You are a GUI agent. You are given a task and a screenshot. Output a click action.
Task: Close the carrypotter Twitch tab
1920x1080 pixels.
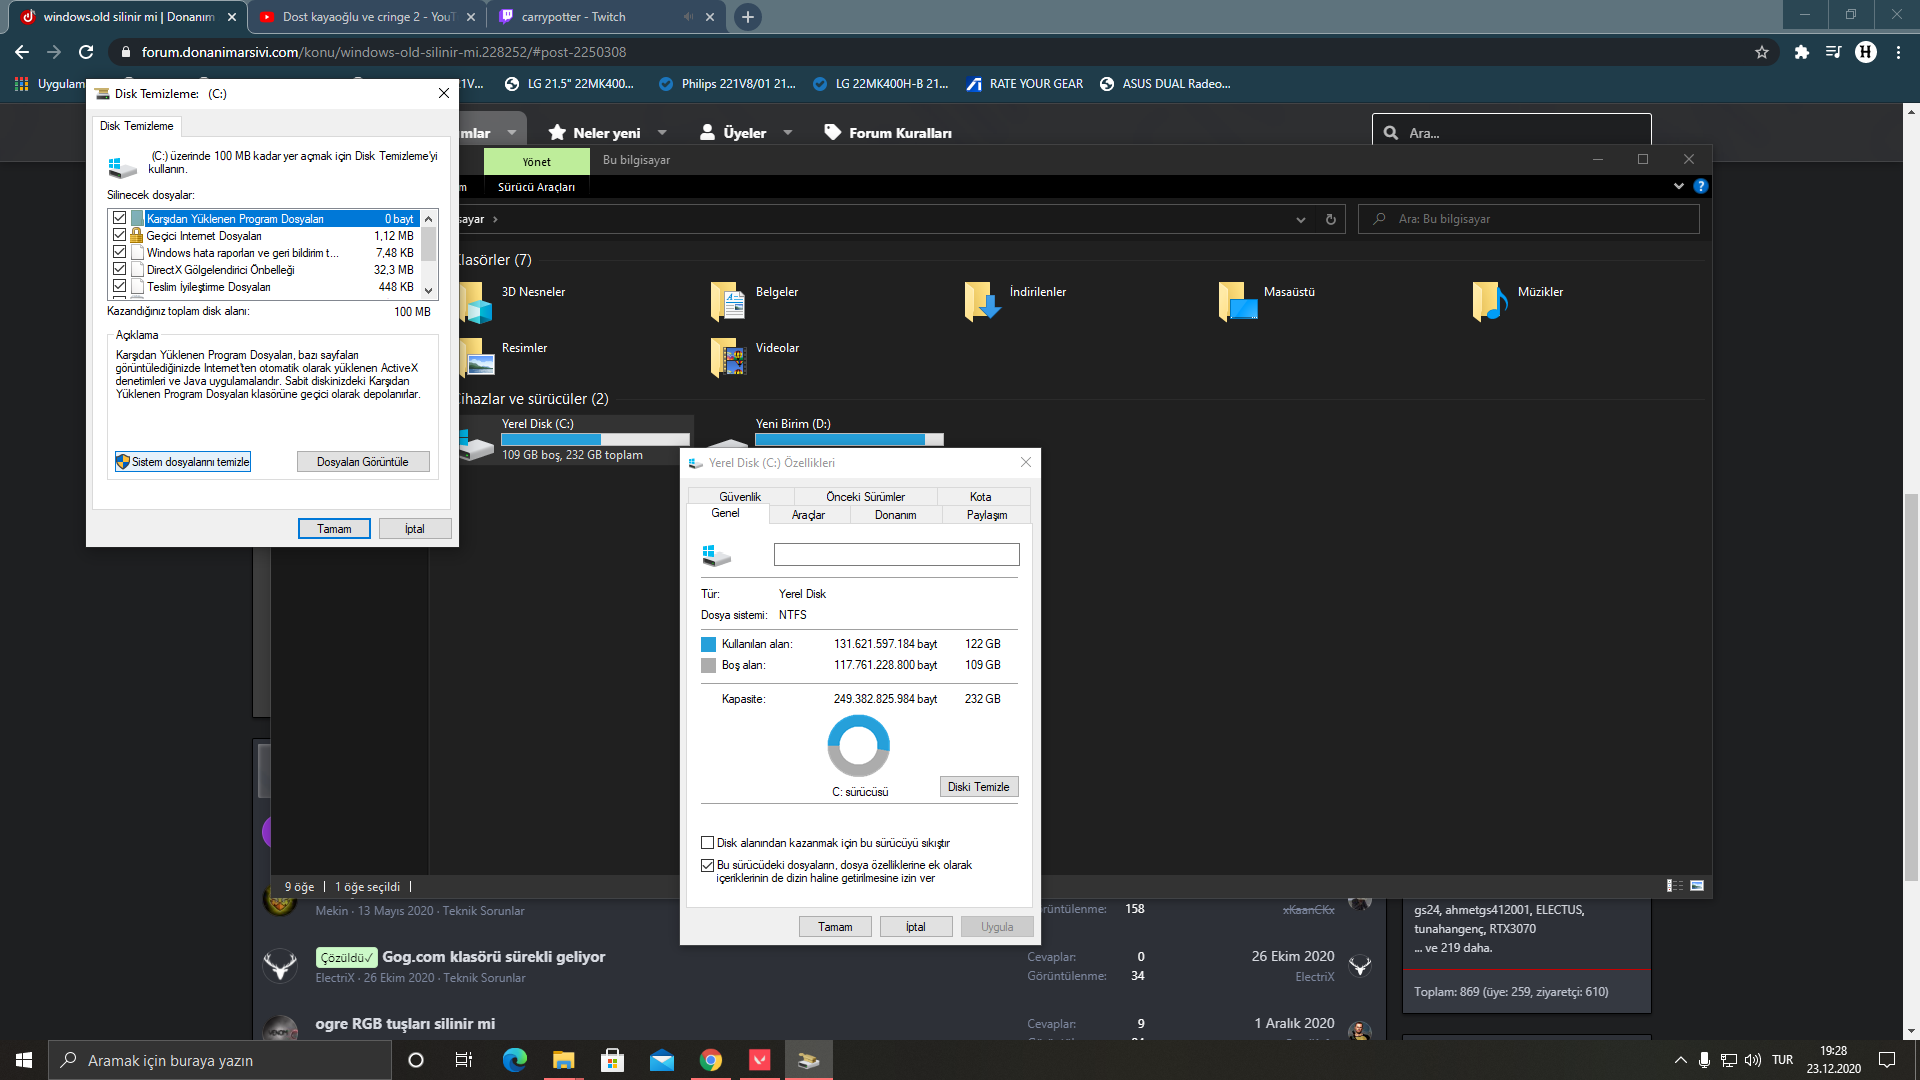click(x=710, y=17)
